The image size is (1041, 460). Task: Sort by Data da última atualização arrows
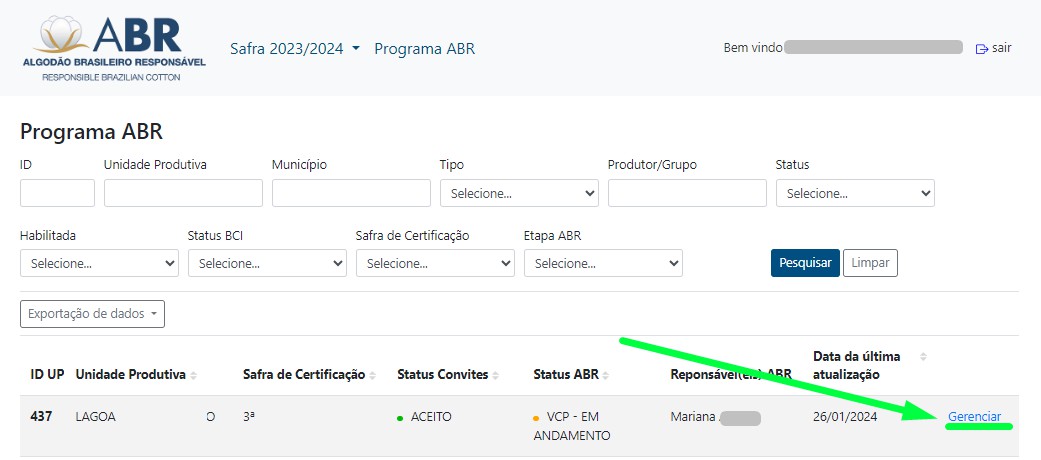(923, 357)
